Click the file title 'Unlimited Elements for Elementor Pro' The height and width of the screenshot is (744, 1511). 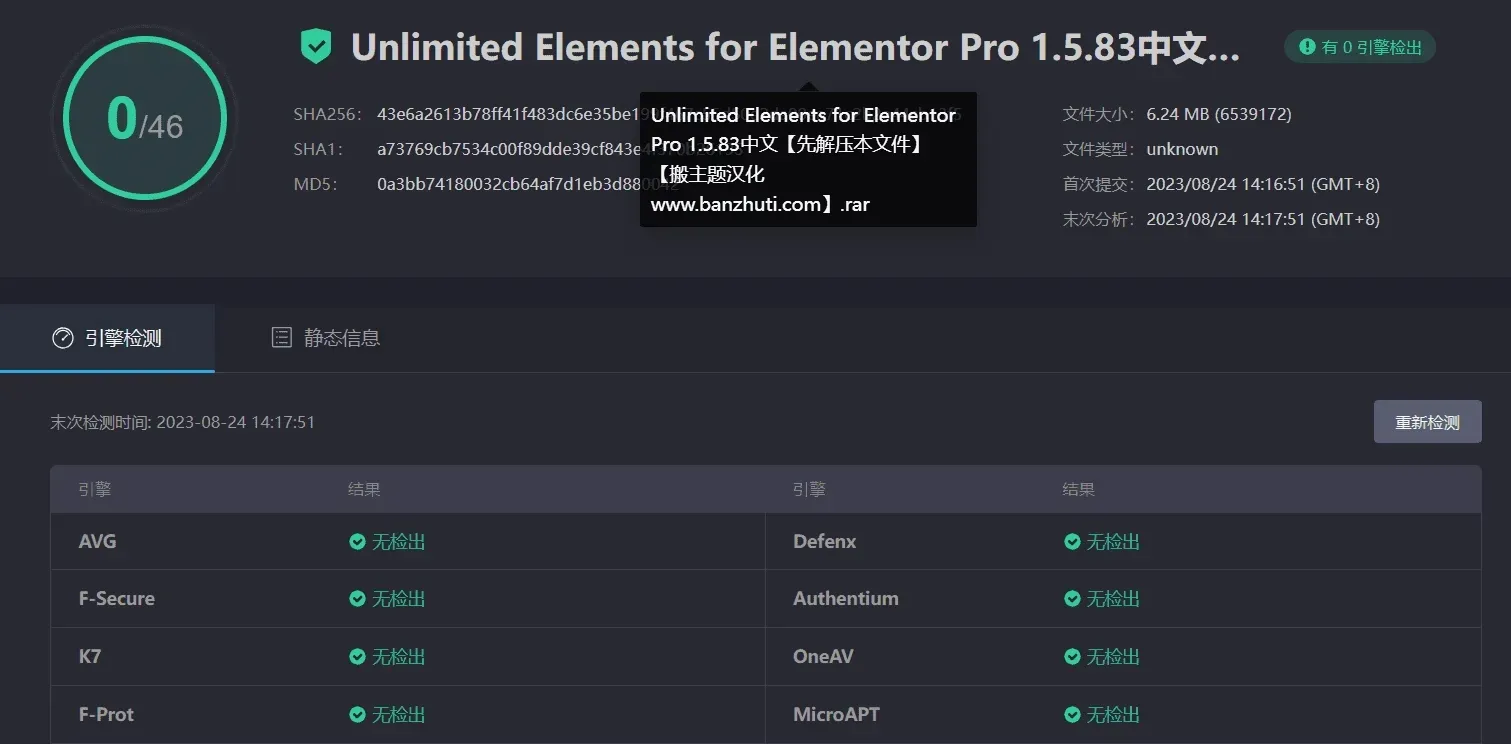(795, 47)
